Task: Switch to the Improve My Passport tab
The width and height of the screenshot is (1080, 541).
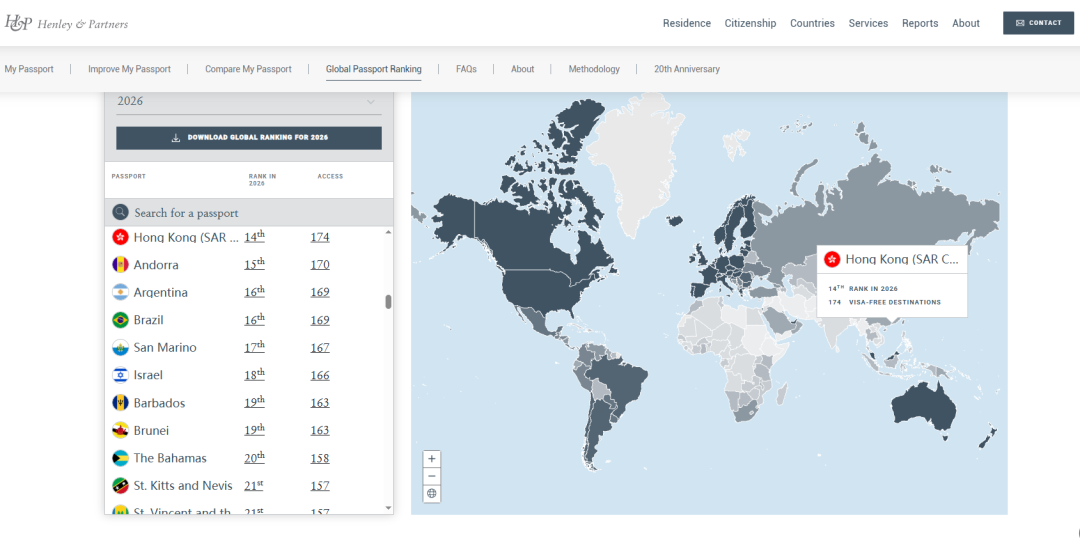Action: click(129, 69)
